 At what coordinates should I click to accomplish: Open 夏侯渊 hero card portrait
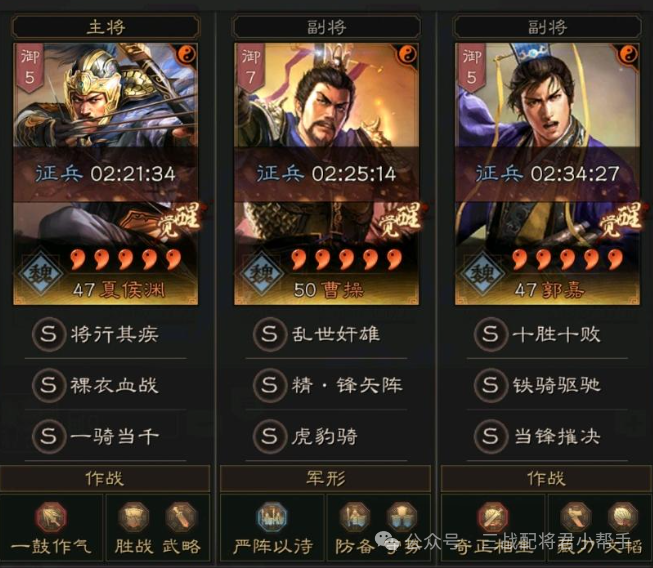106,174
